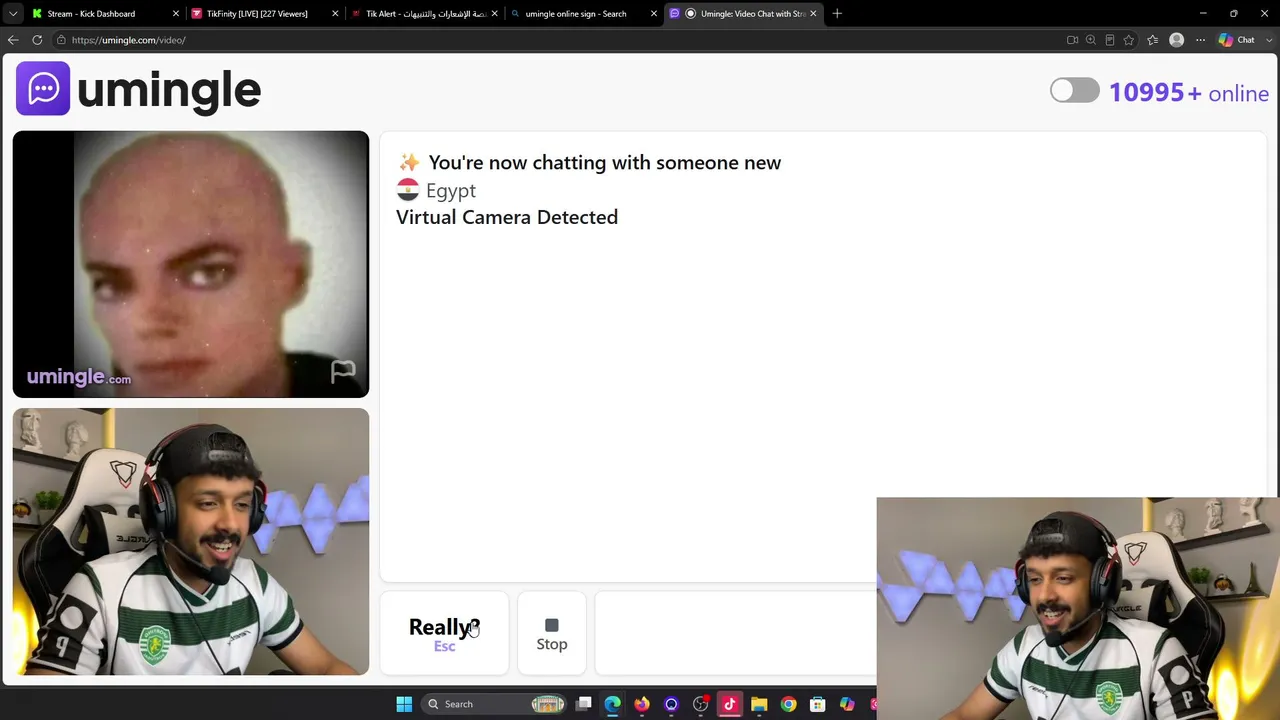Viewport: 1280px width, 720px height.
Task: Switch to umingle online sign Search tab
Action: (x=583, y=14)
